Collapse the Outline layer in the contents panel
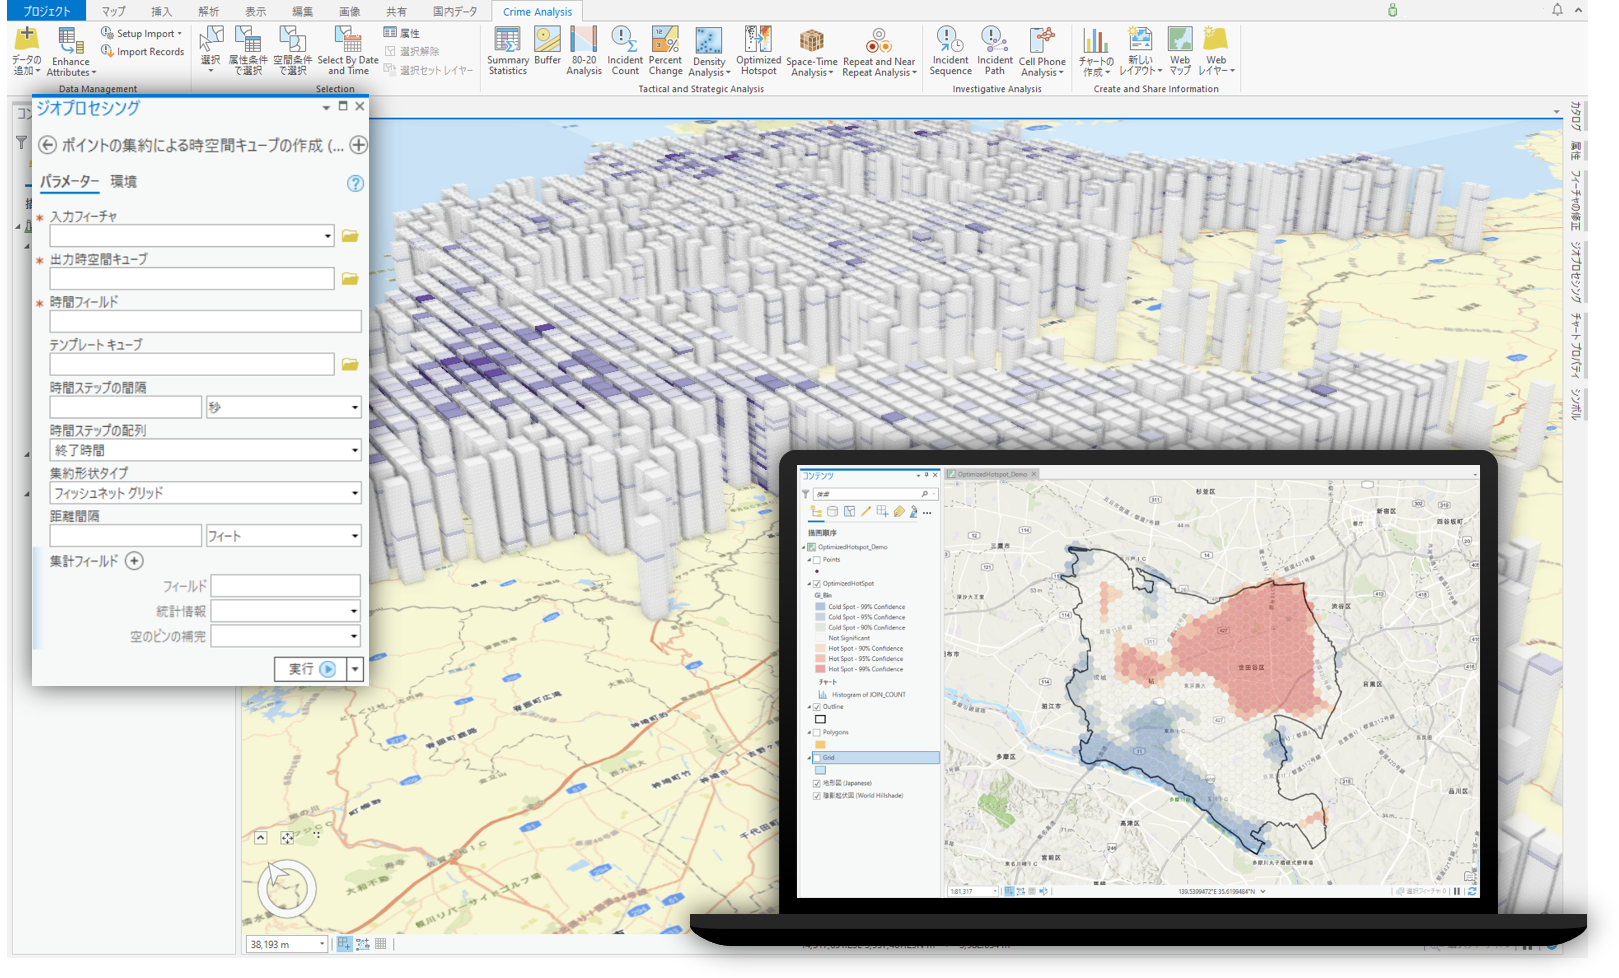Screen dimensions: 1619x978 pos(808,706)
